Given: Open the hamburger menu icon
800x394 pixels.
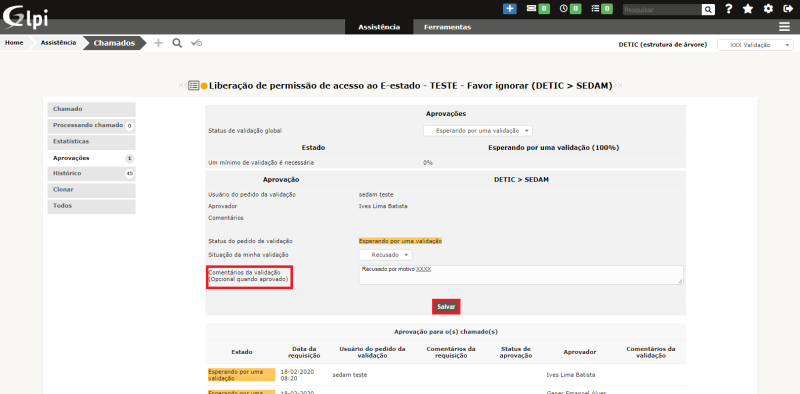Looking at the screenshot, I should coord(784,27).
